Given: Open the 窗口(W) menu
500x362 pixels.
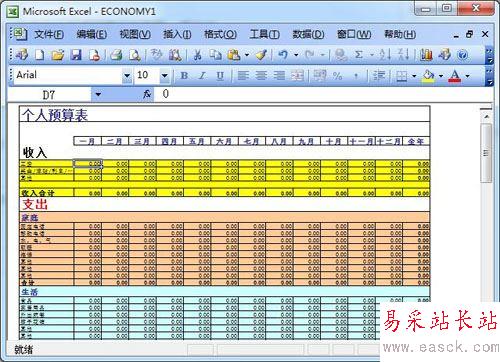Looking at the screenshot, I should tap(354, 34).
